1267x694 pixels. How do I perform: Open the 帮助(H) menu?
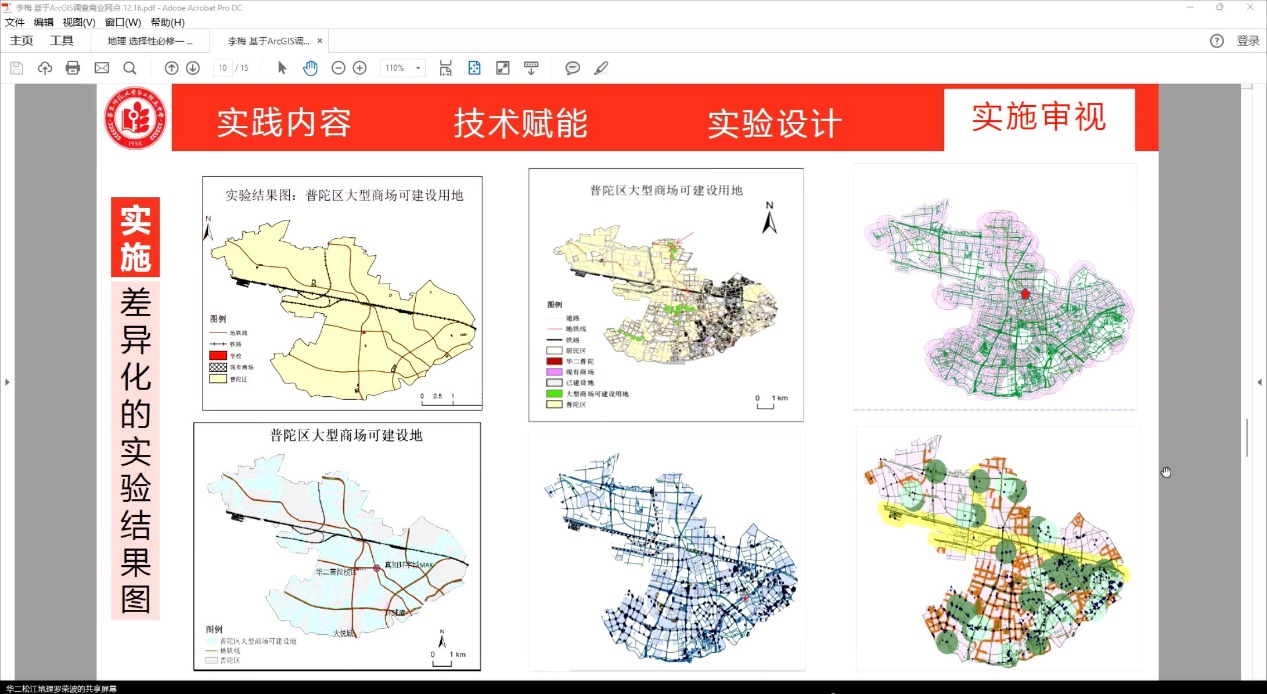tap(167, 22)
